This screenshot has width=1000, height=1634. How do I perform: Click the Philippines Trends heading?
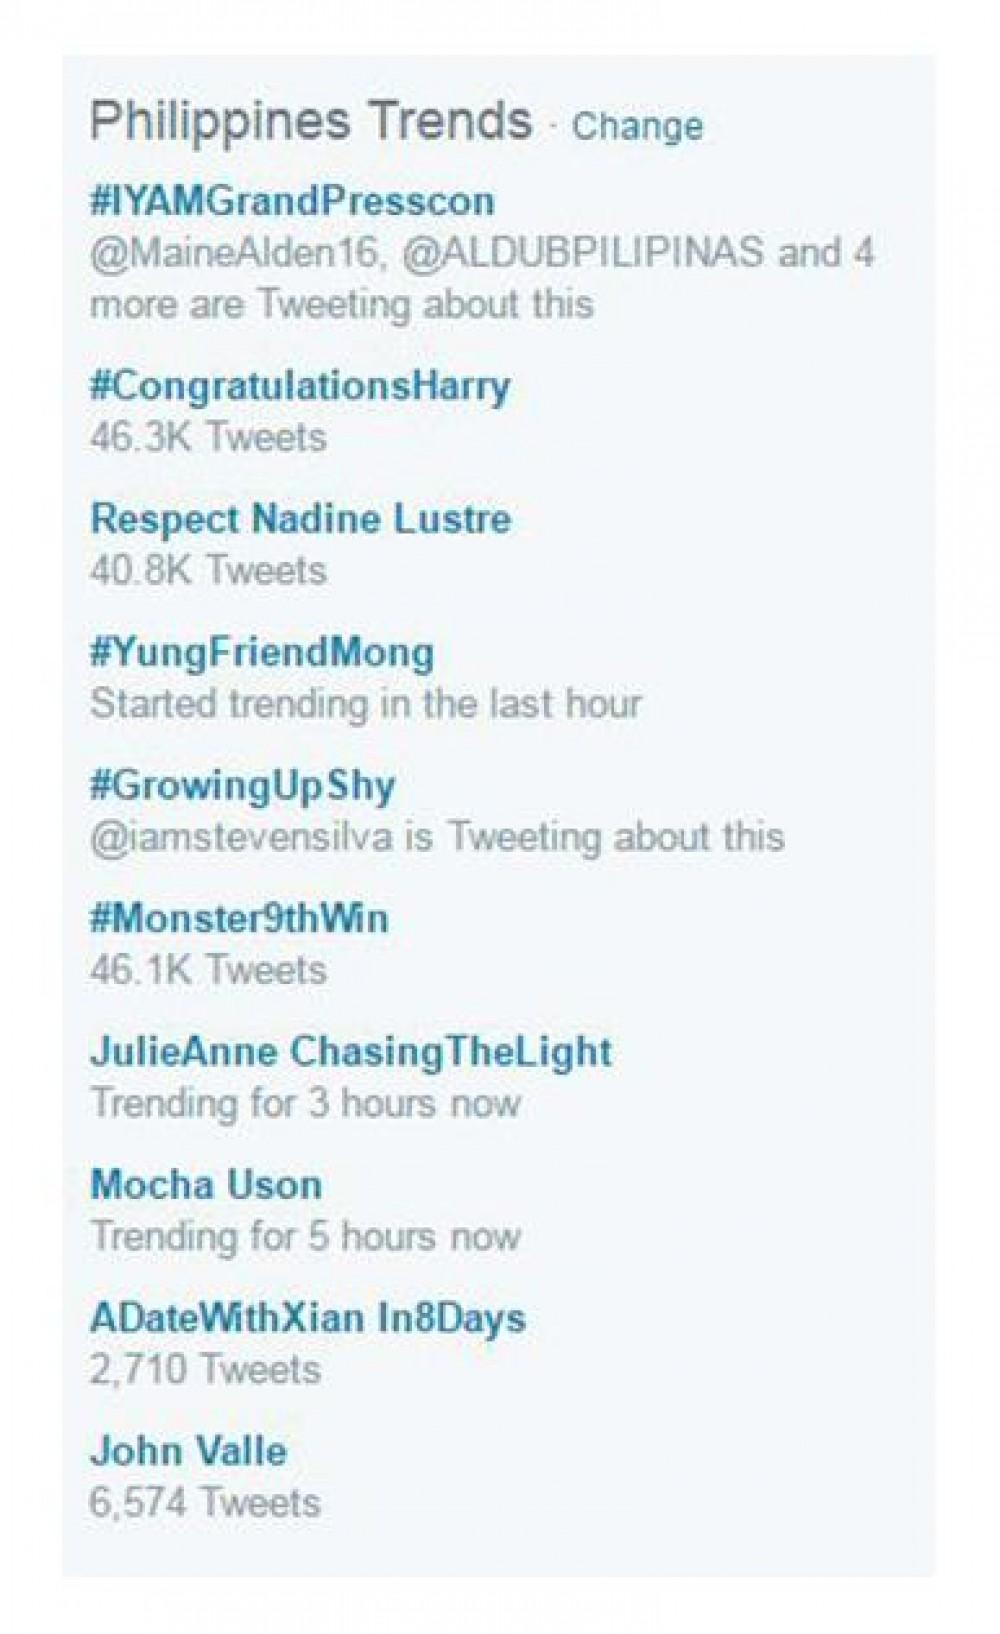point(311,121)
